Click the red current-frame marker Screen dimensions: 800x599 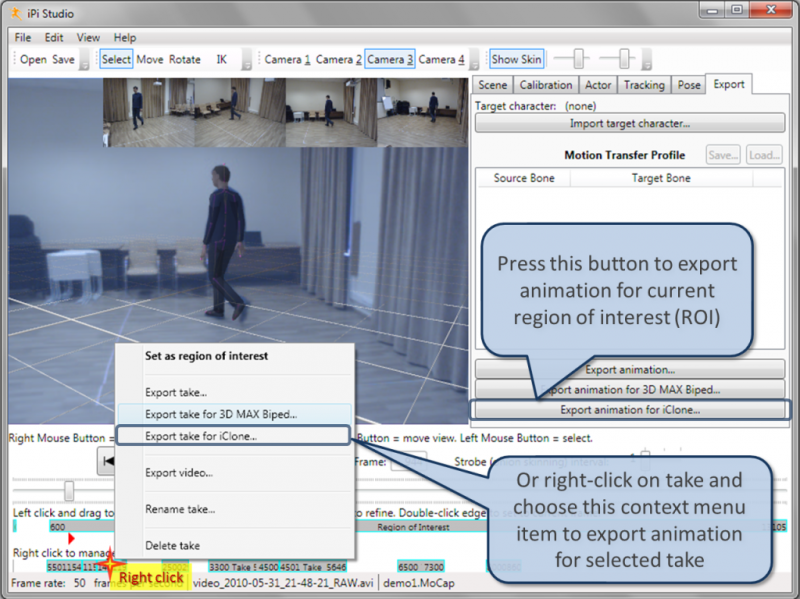(71, 538)
